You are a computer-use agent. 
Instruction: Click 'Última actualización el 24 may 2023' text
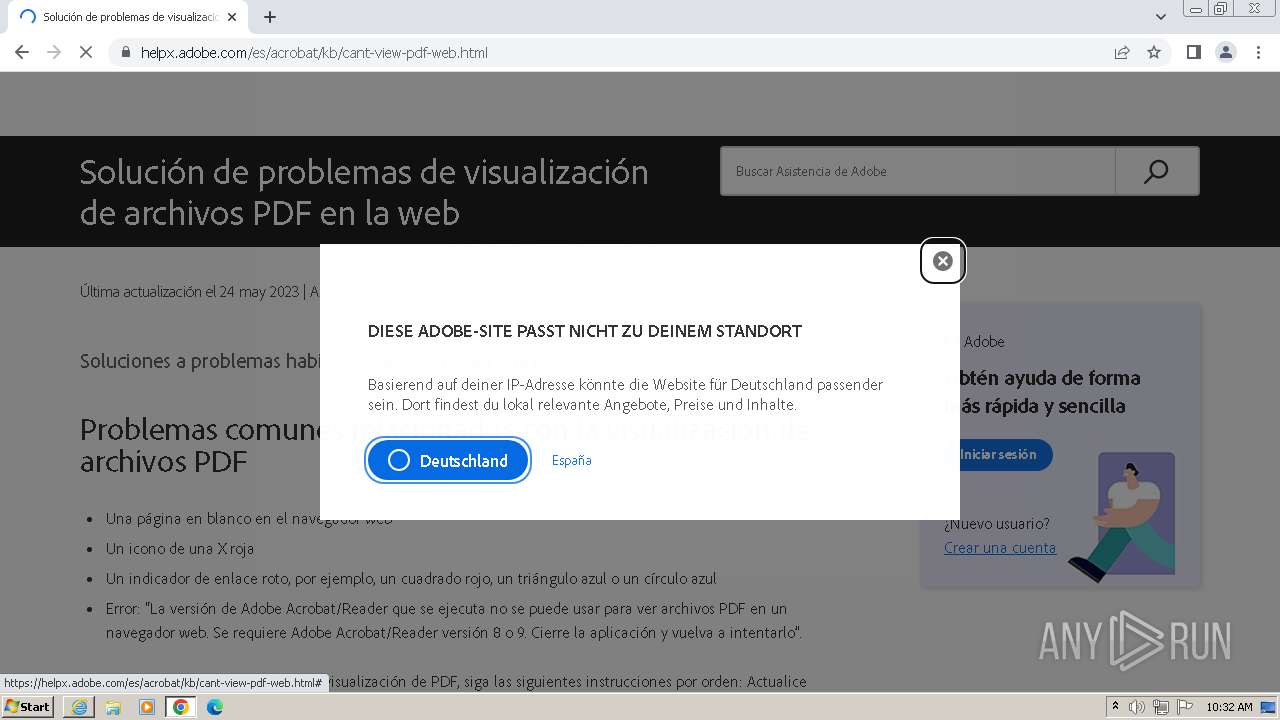click(189, 292)
